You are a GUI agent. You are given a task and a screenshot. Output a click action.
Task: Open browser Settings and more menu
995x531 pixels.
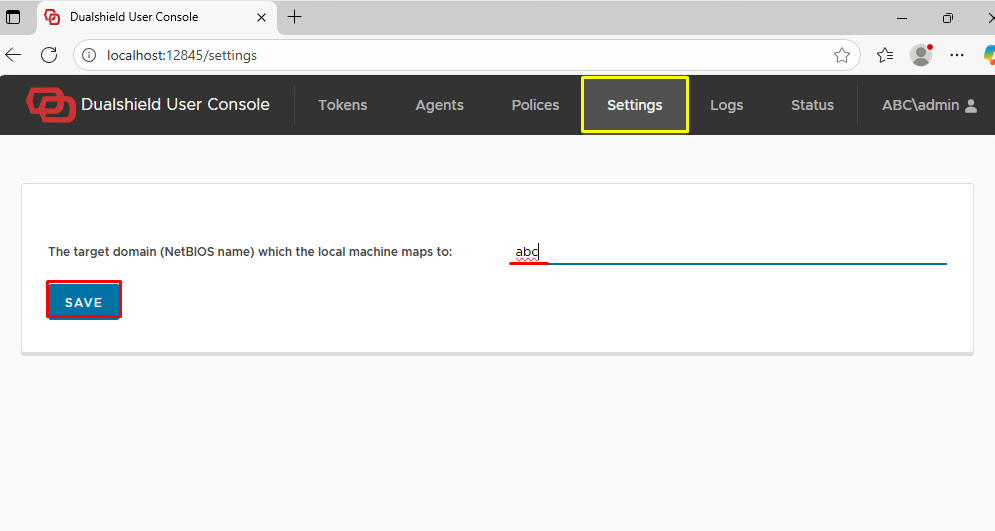click(957, 55)
